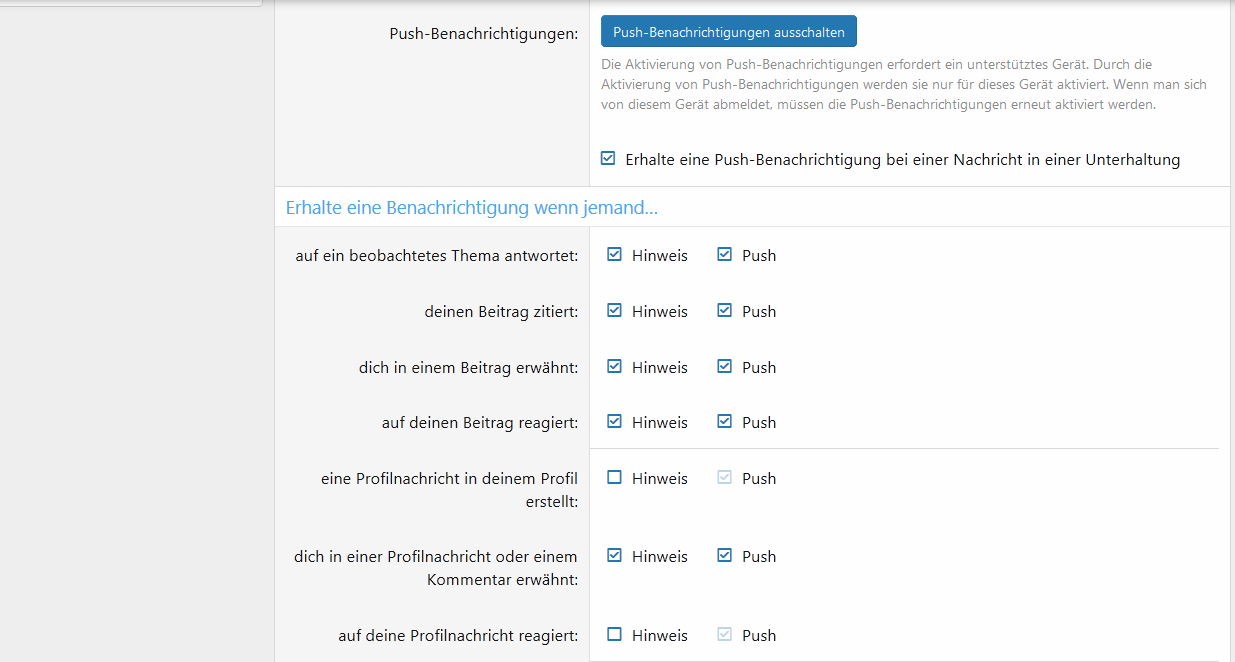This screenshot has height=662, width=1235.
Task: Turn off Hinweis for auf deinen Beitrag reagiert
Action: 615,422
